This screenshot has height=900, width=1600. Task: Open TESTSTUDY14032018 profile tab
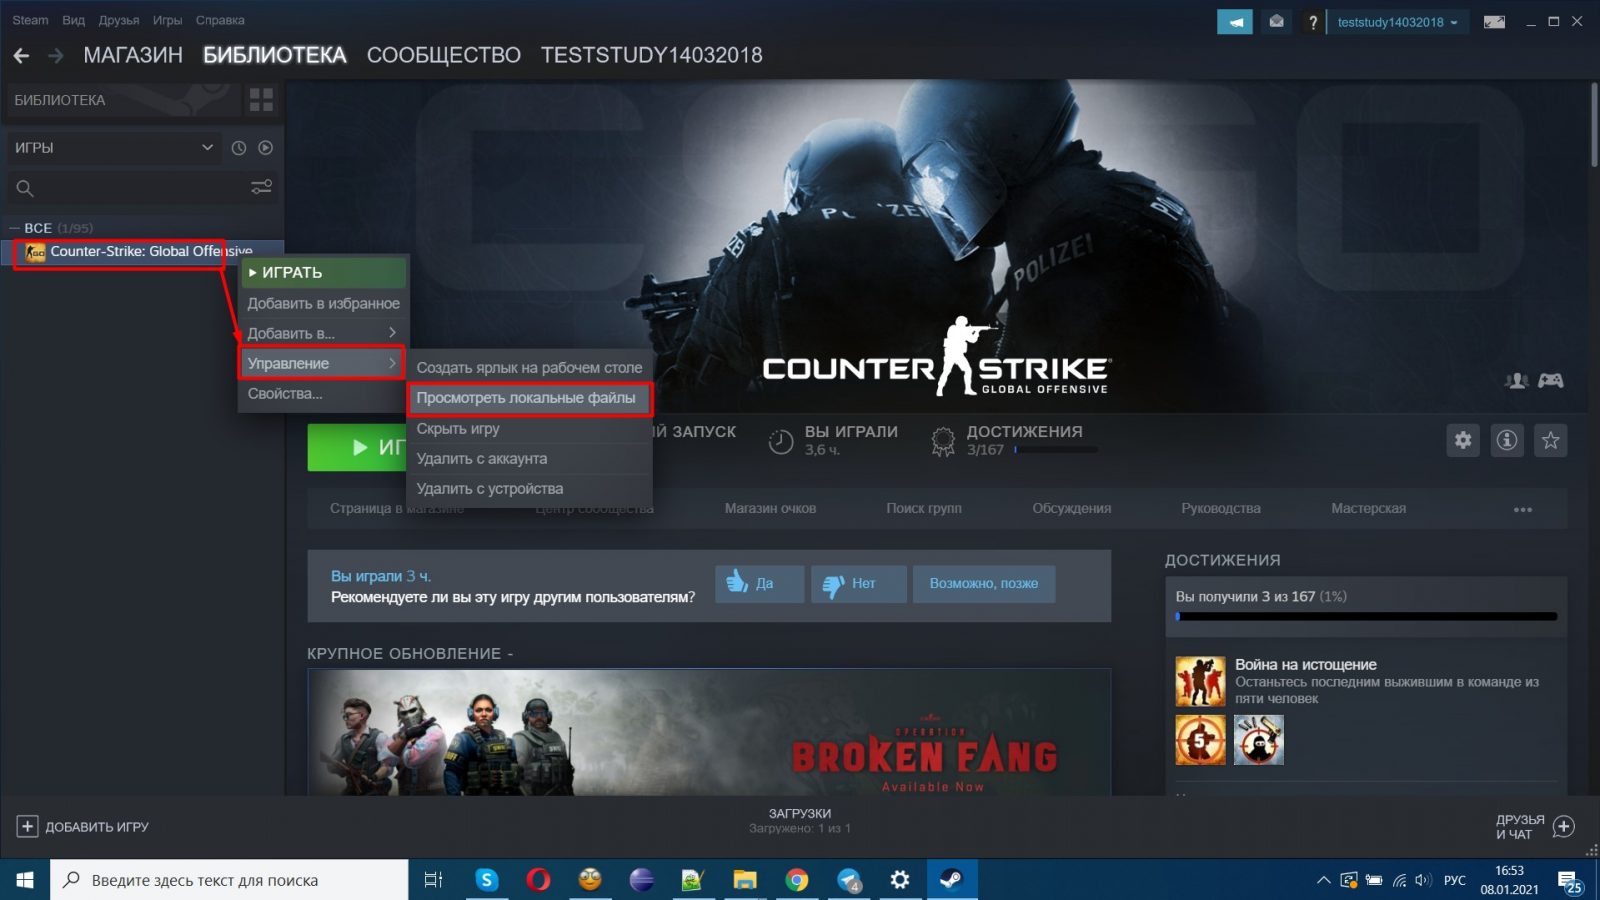652,55
